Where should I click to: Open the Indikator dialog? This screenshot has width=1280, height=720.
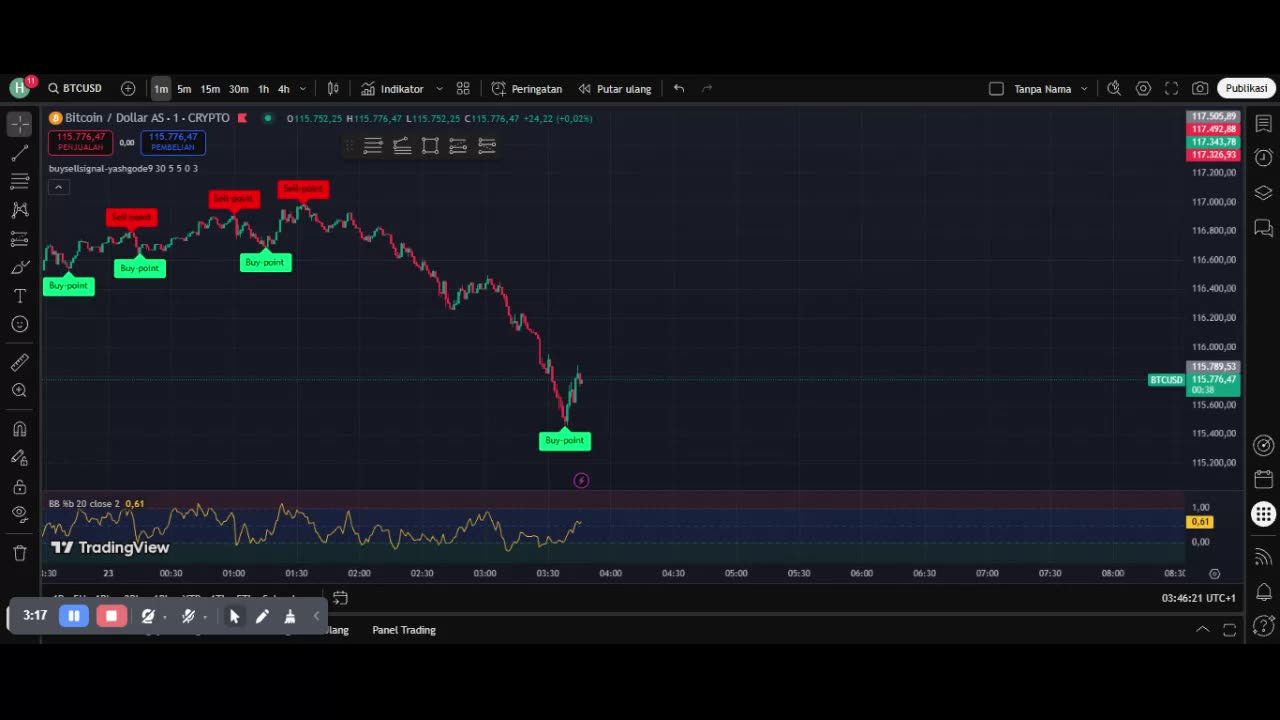click(392, 89)
